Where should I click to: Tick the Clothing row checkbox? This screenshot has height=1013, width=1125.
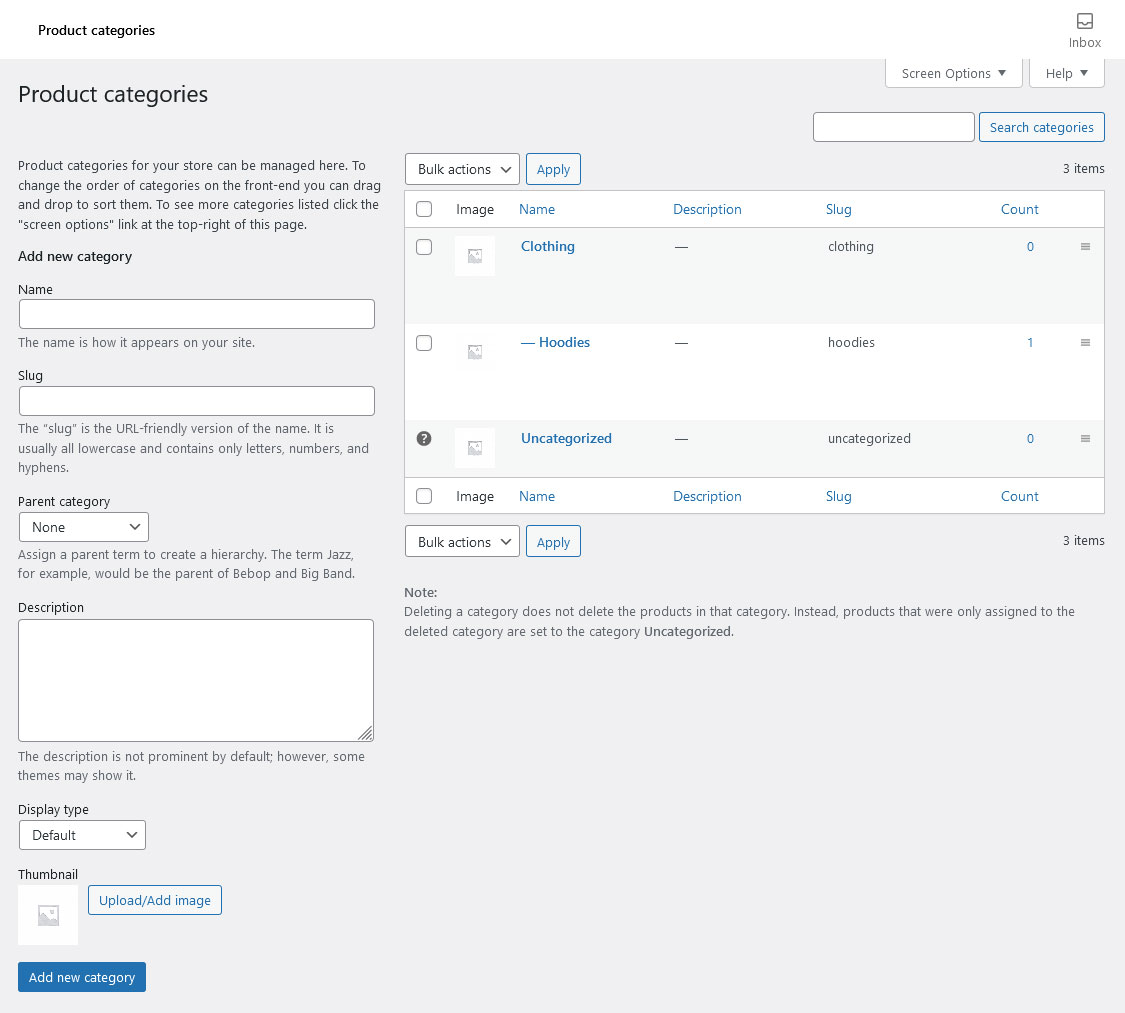pyautogui.click(x=424, y=247)
